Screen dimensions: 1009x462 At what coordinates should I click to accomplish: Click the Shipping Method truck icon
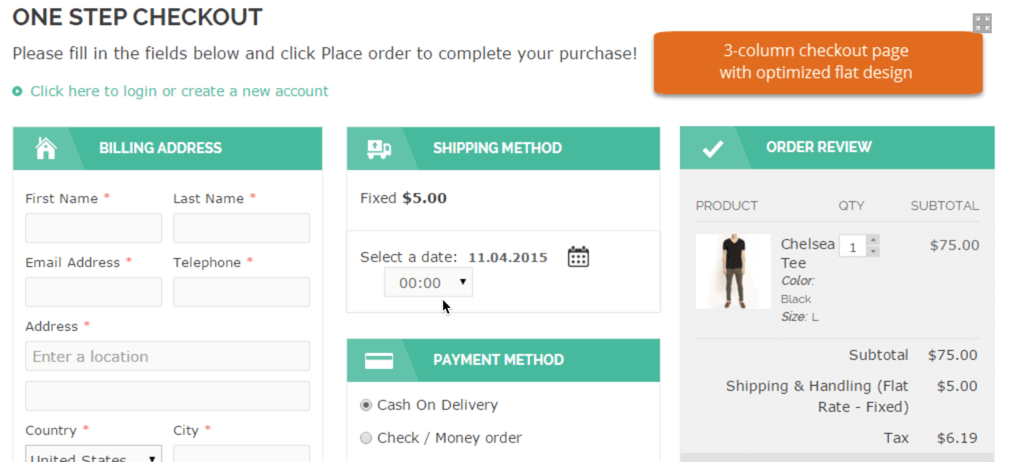(x=379, y=148)
